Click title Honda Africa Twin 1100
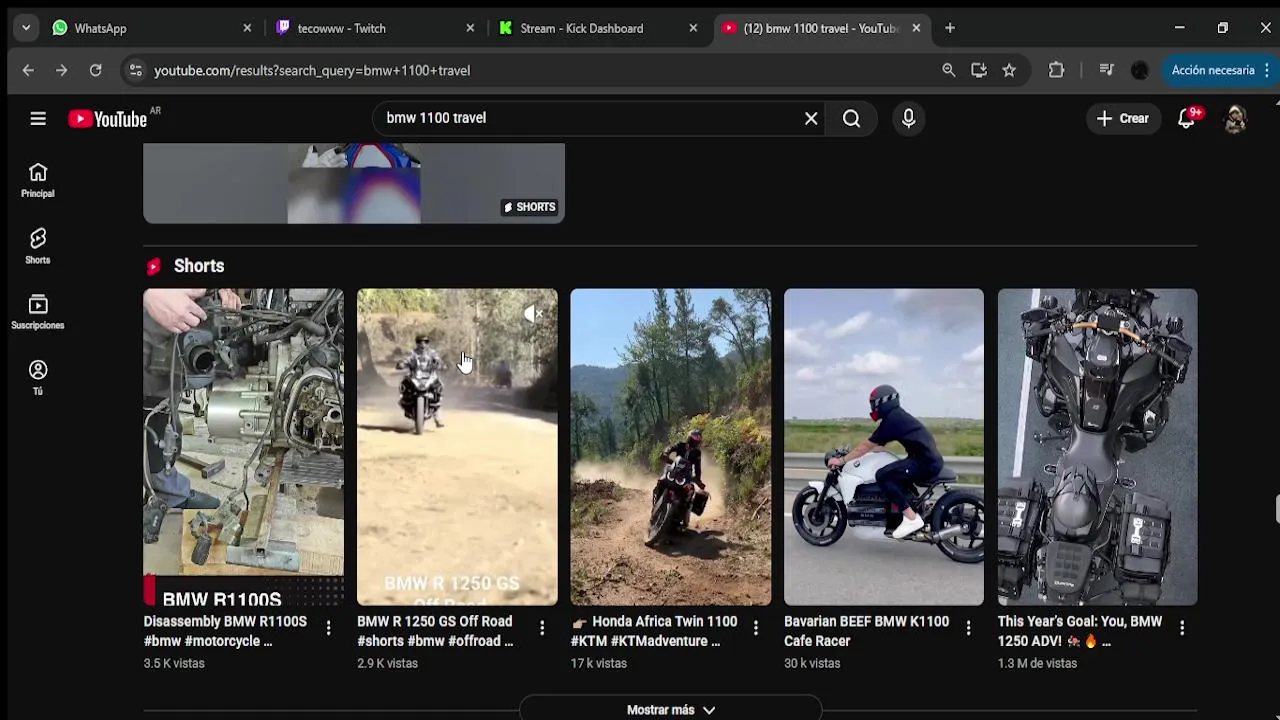The width and height of the screenshot is (1280, 720). pos(654,631)
